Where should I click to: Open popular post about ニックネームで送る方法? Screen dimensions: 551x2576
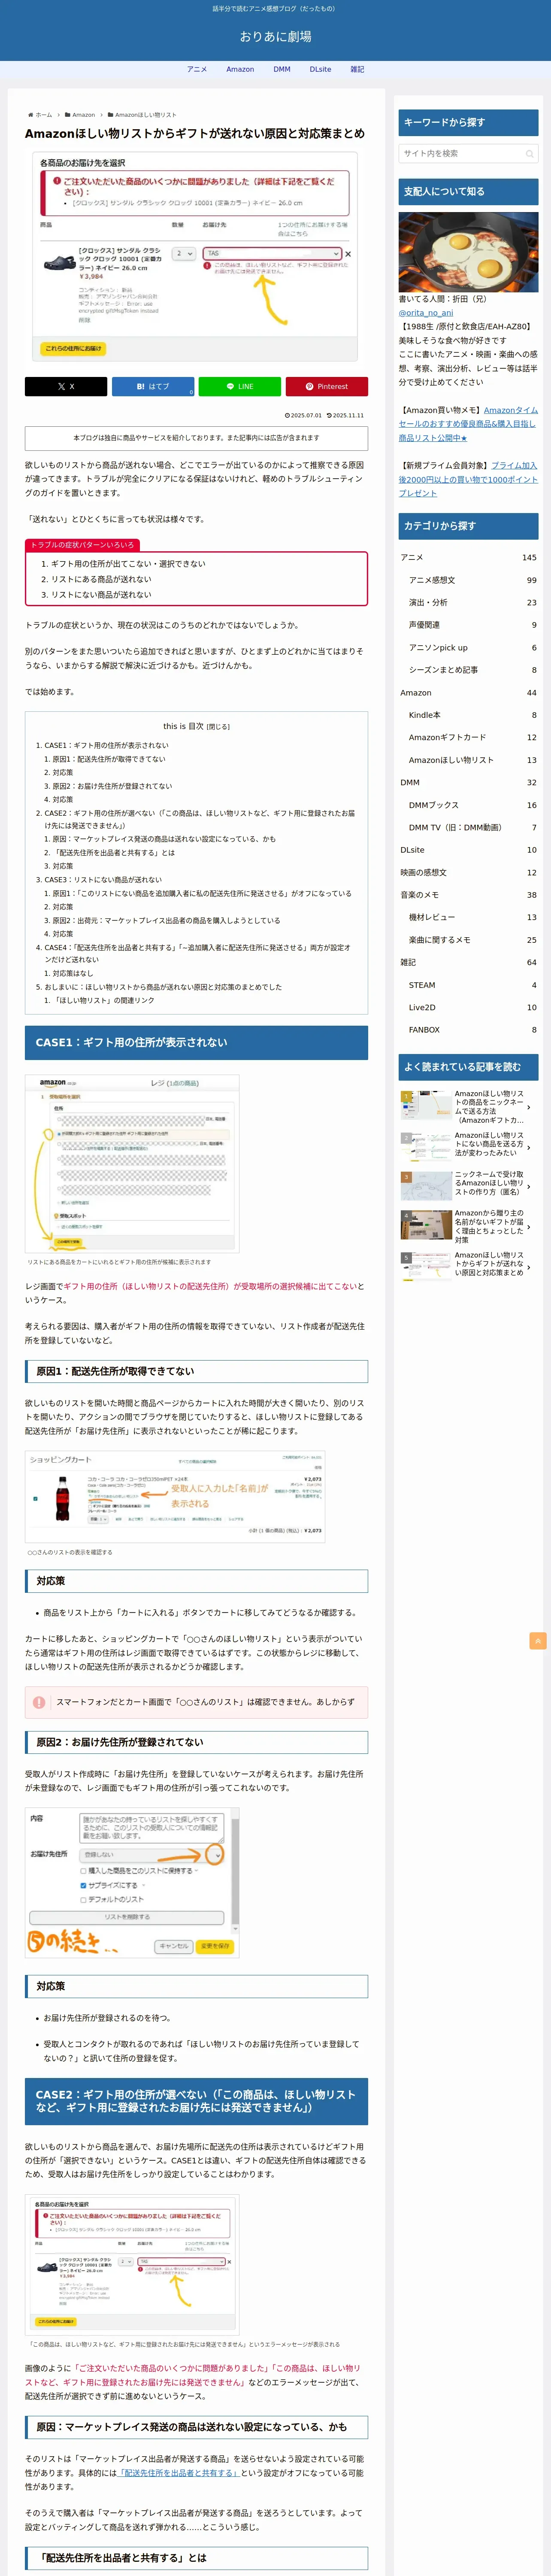point(468,1107)
